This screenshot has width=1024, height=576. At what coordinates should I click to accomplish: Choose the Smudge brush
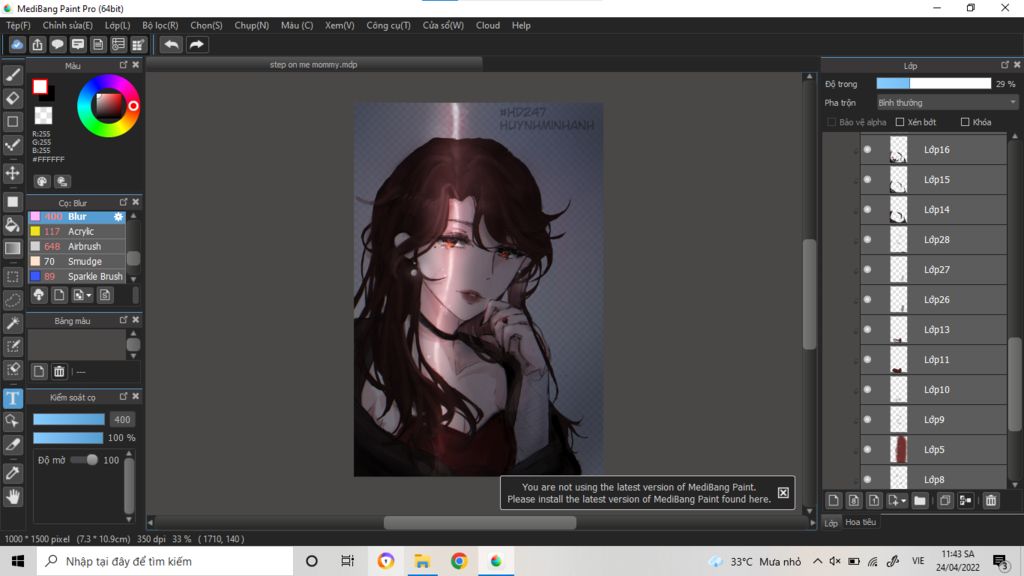point(77,261)
